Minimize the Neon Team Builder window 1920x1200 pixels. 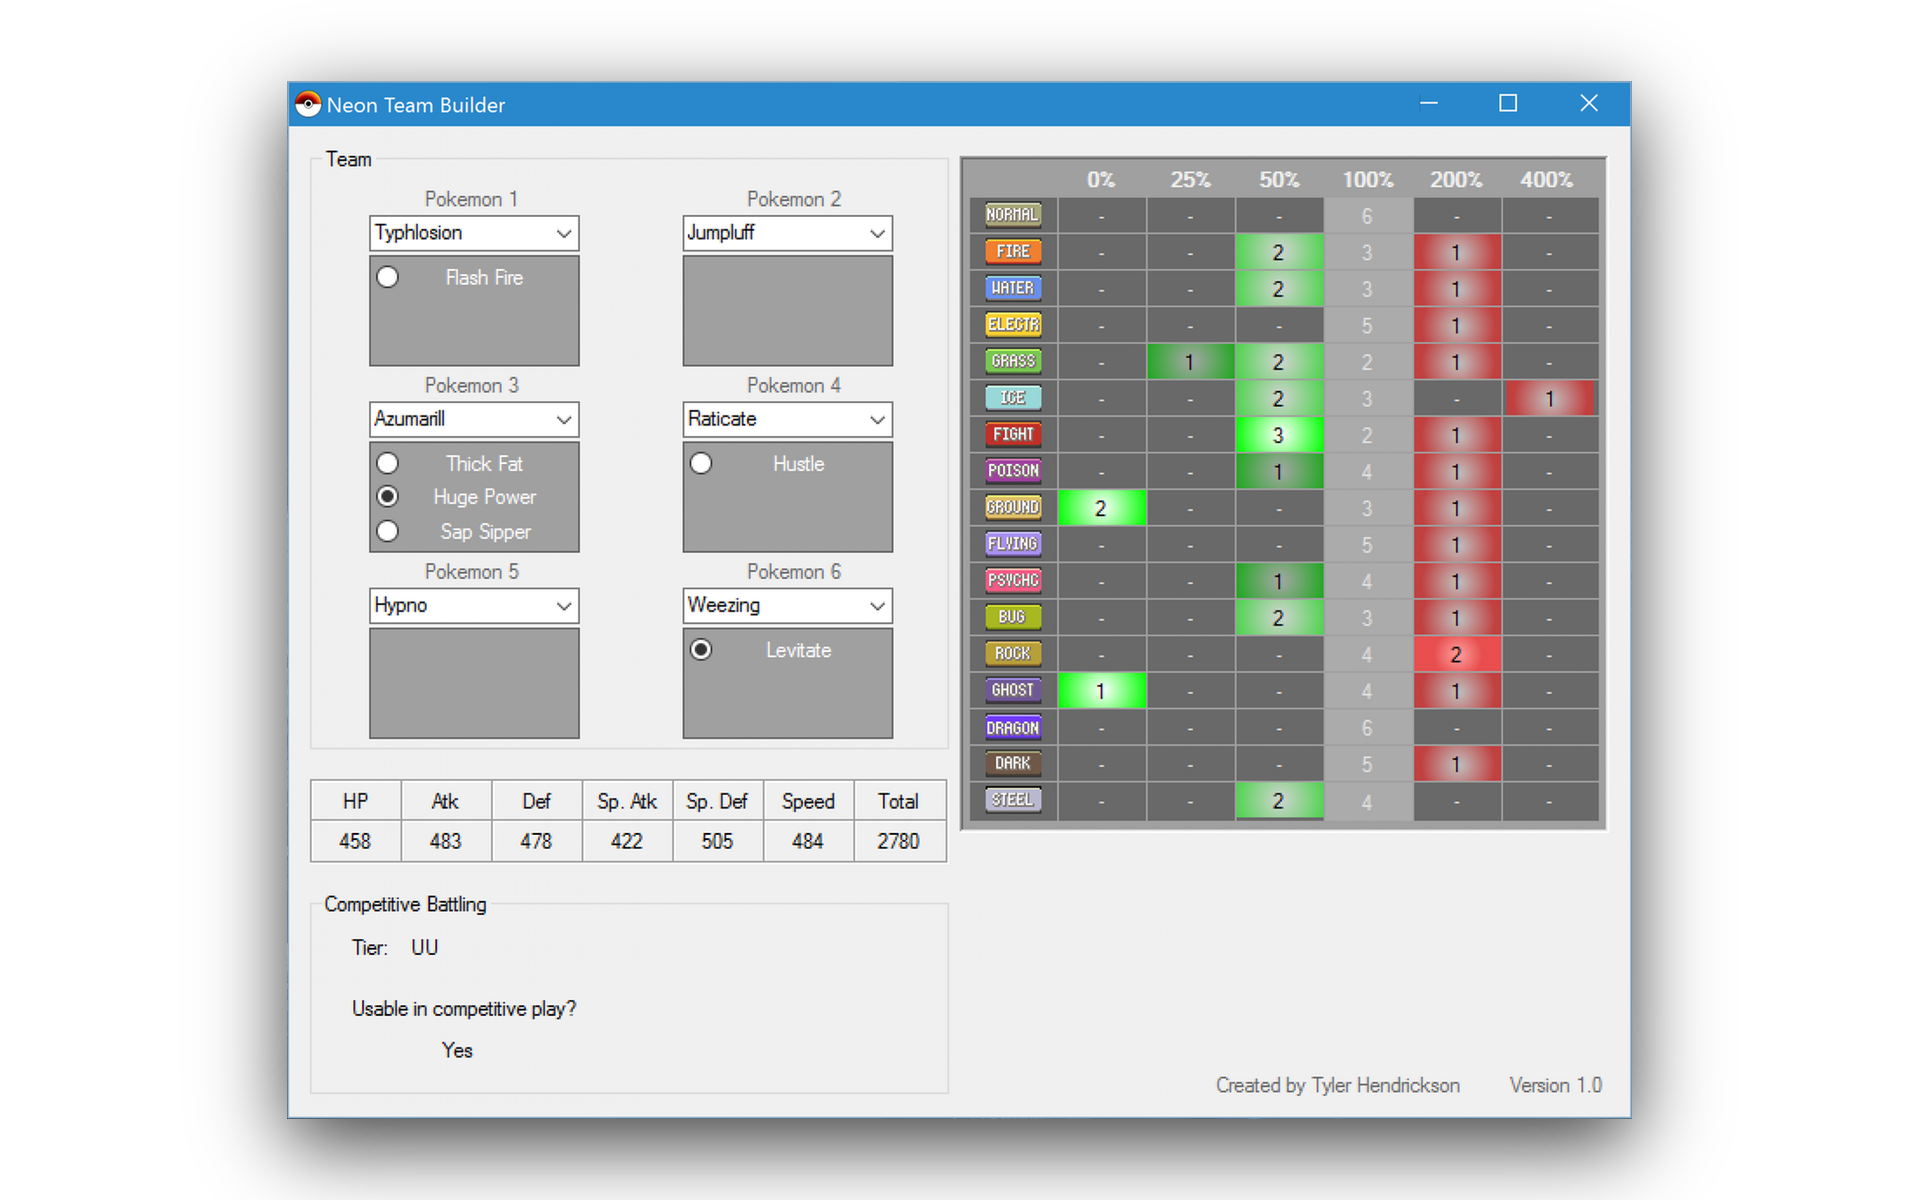click(1429, 103)
